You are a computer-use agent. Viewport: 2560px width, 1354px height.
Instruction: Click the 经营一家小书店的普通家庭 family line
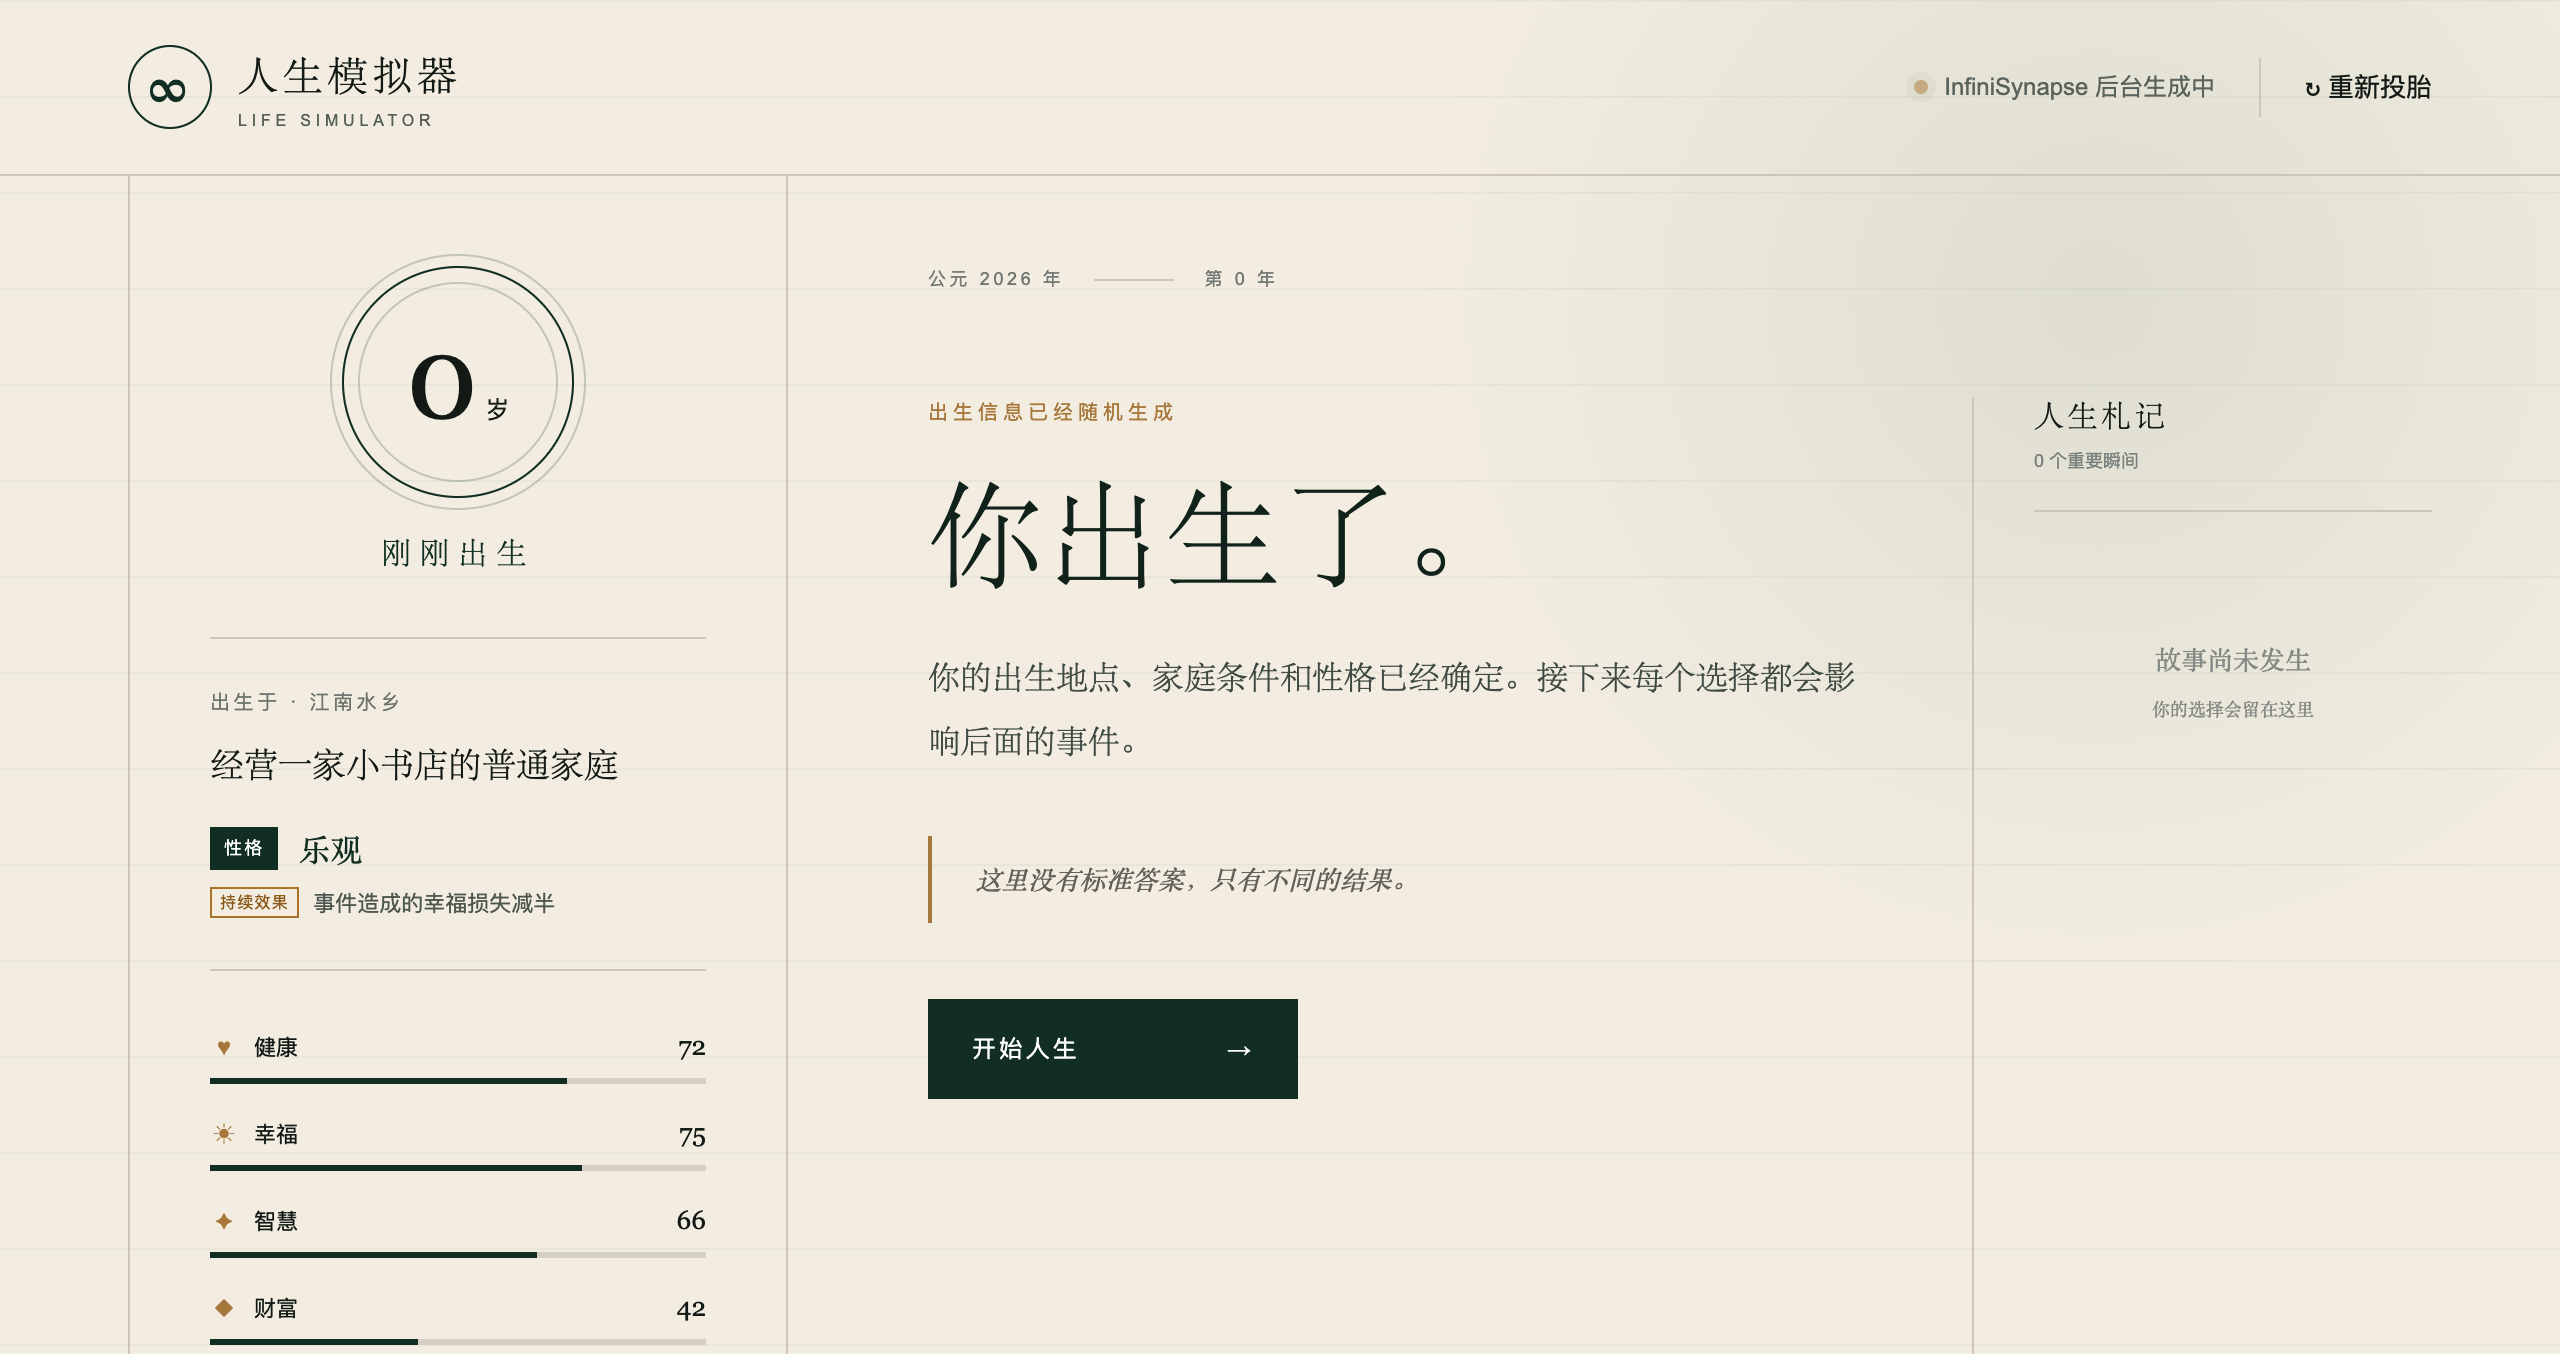click(x=414, y=765)
